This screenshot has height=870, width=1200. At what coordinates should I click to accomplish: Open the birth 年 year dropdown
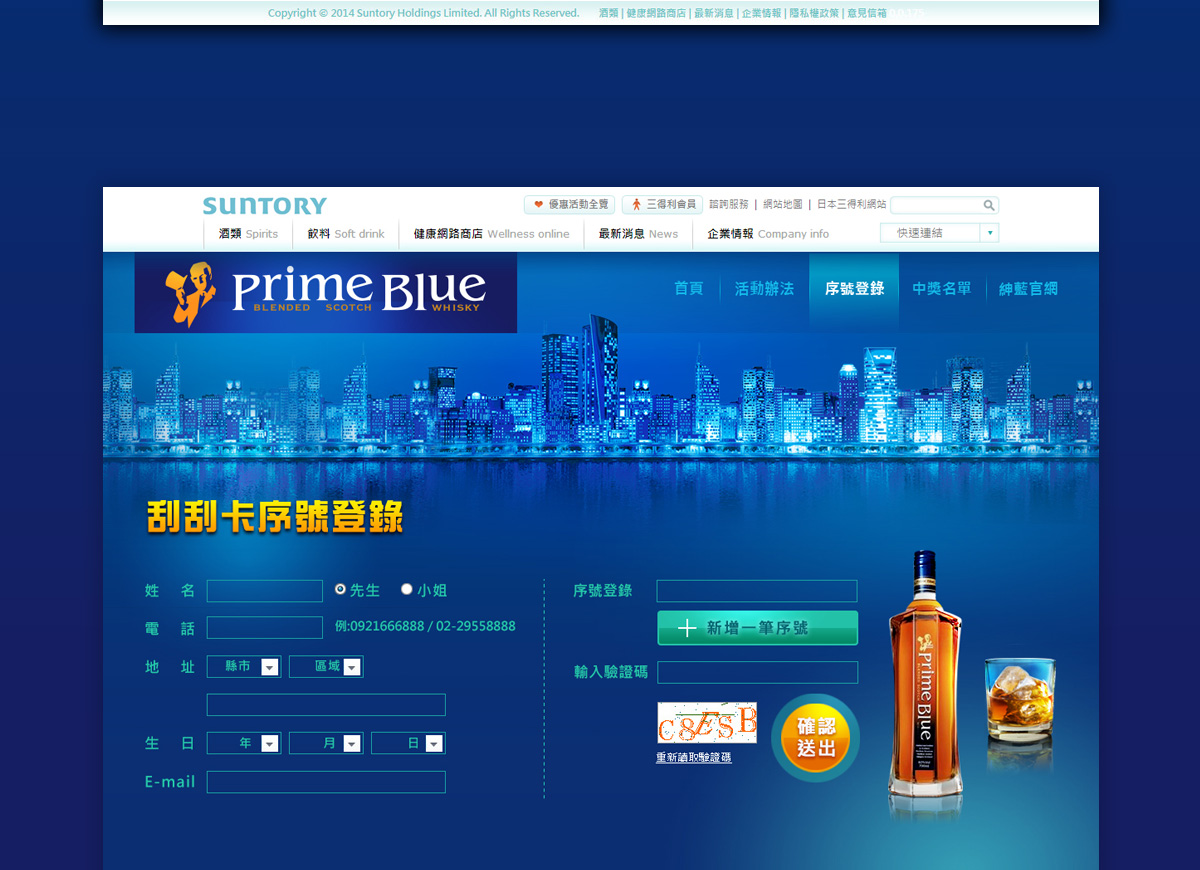click(x=244, y=743)
